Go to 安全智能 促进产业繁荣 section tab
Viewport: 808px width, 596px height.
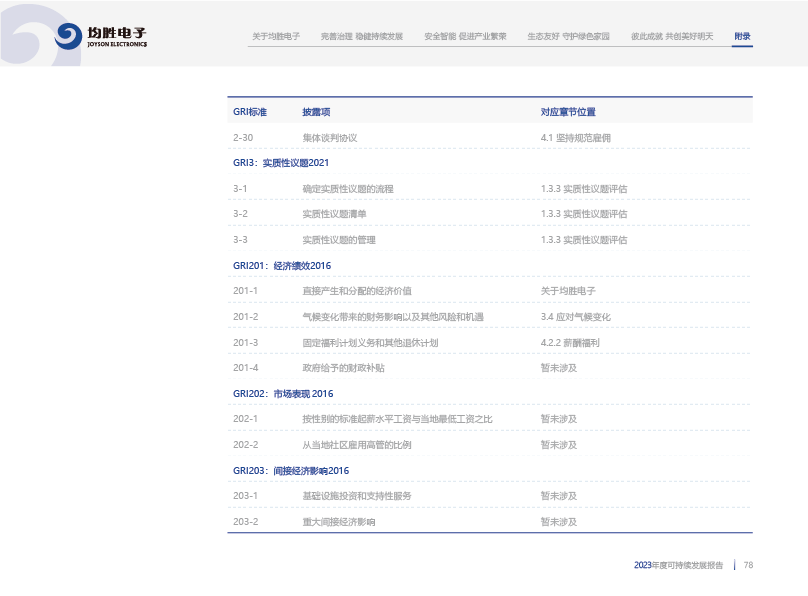[x=465, y=36]
